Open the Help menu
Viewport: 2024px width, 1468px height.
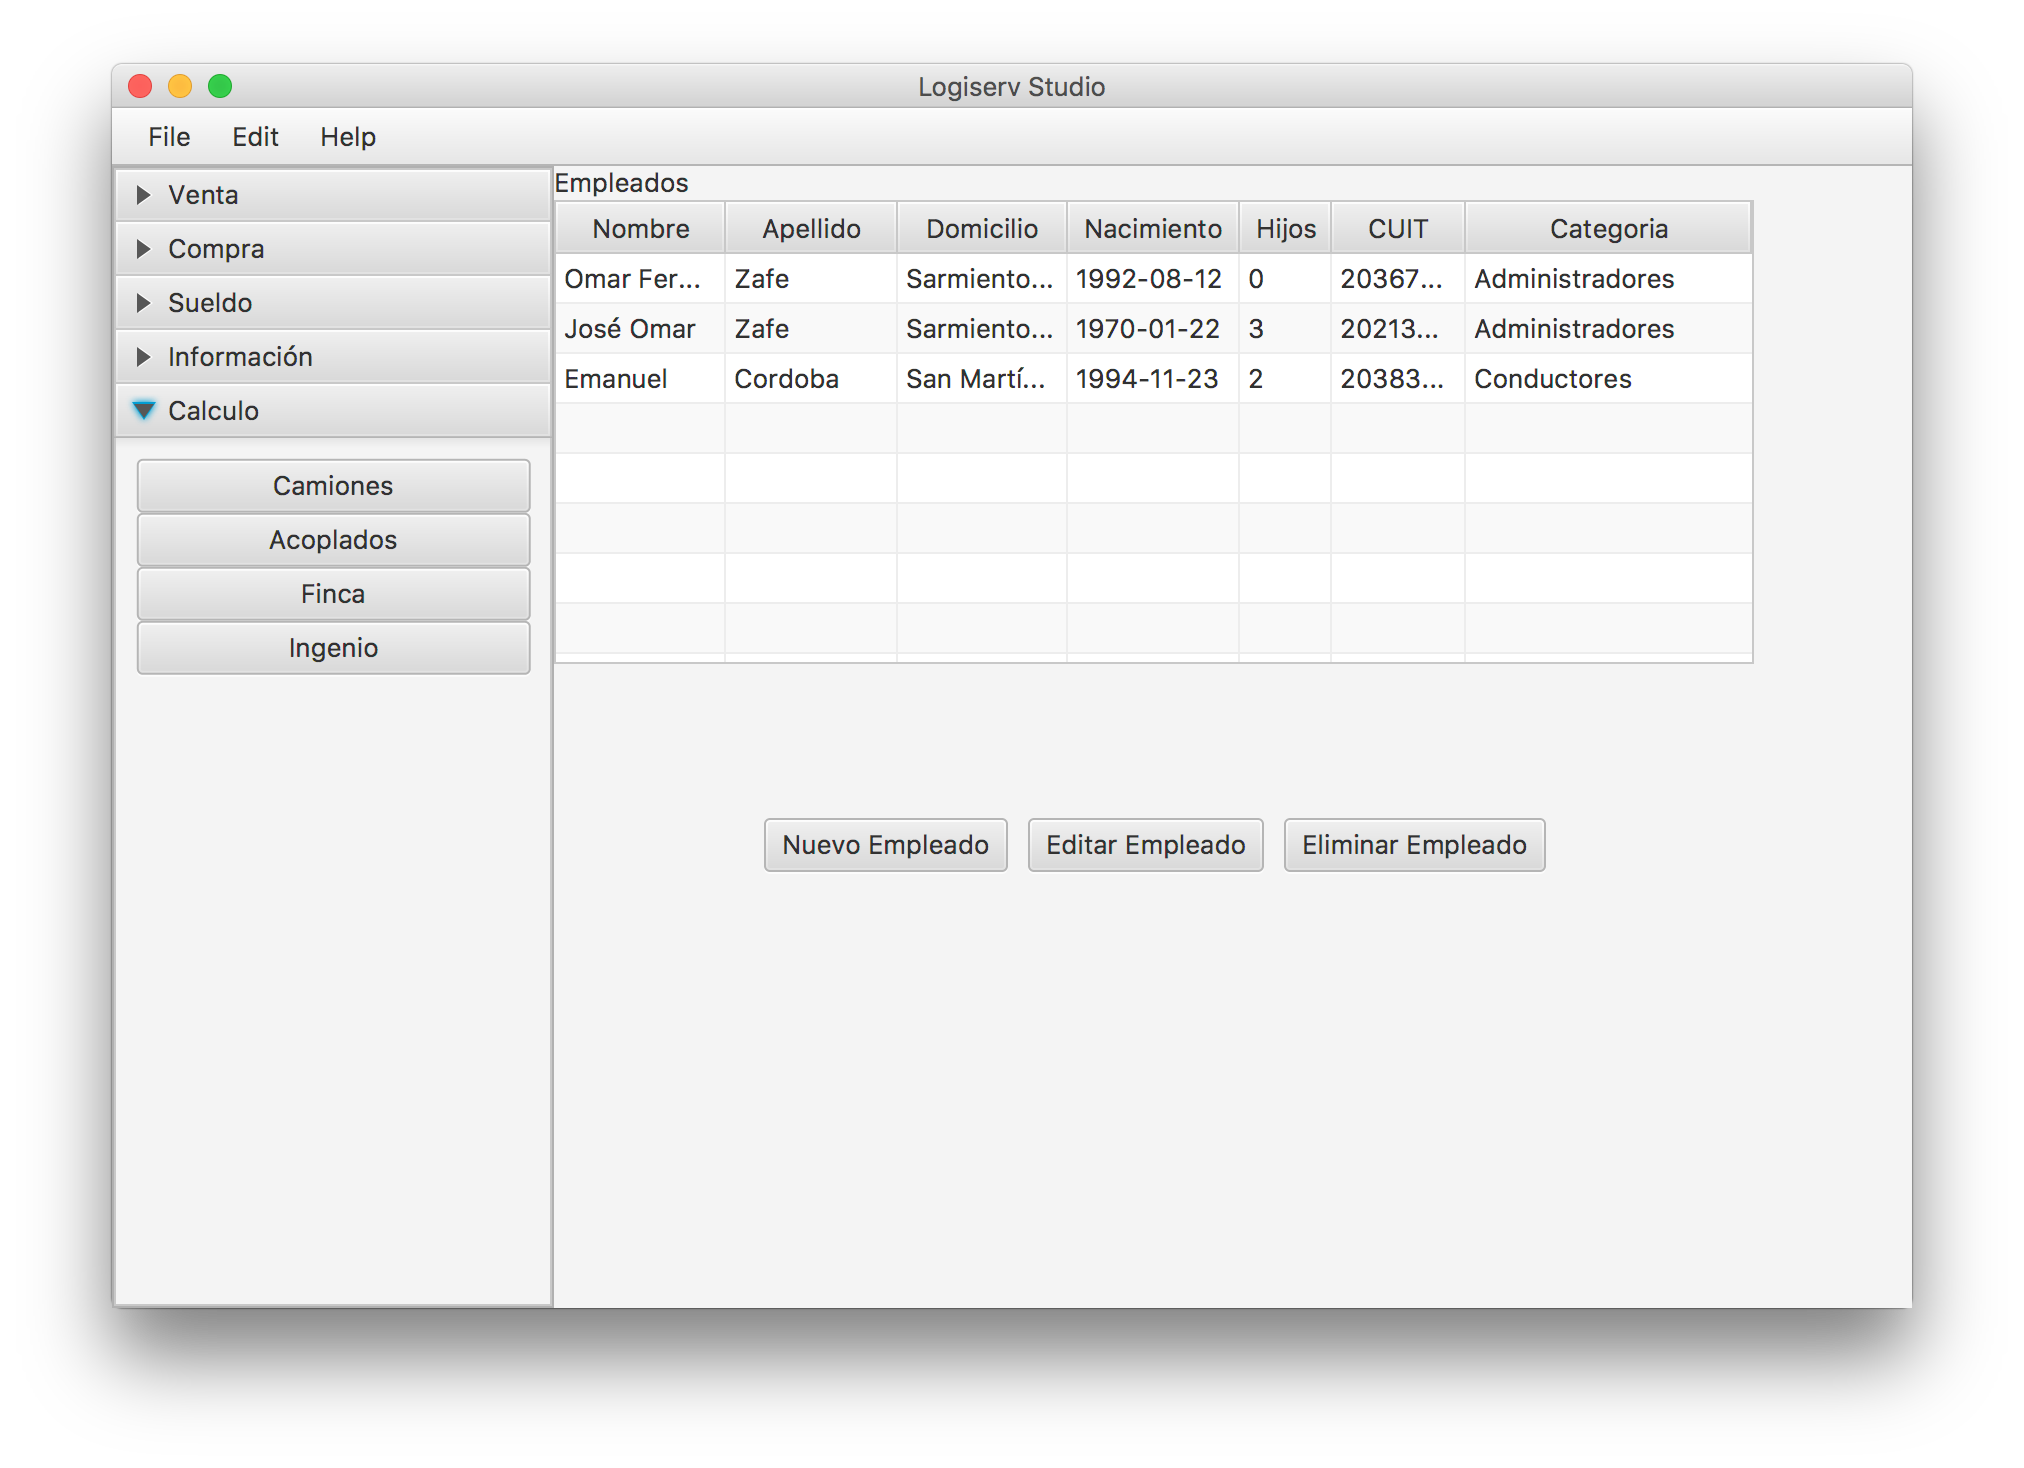pos(348,137)
